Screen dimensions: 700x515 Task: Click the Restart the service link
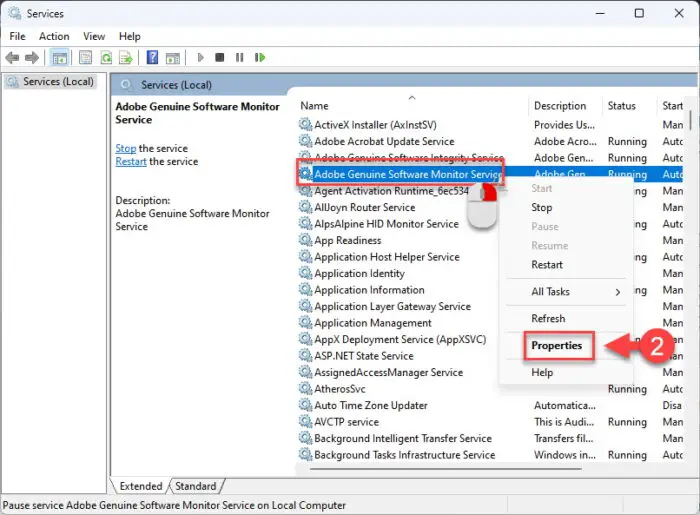(x=130, y=161)
